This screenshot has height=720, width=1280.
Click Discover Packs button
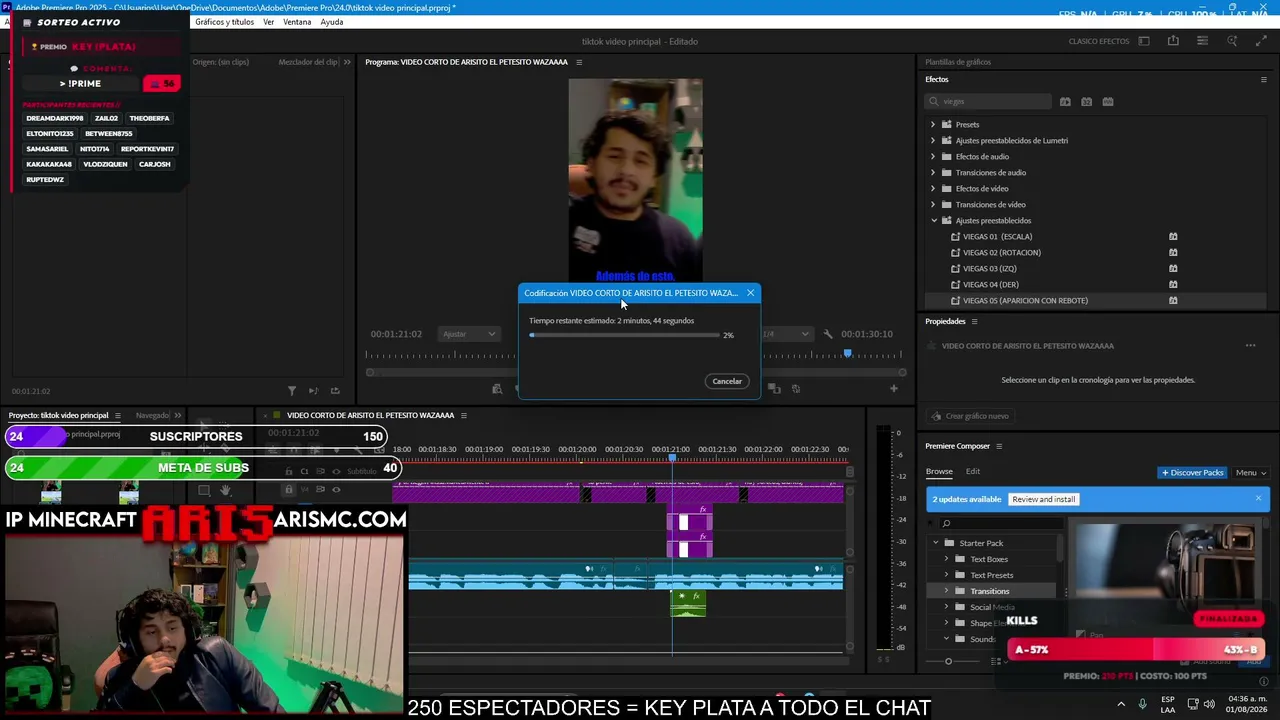[x=1192, y=473]
